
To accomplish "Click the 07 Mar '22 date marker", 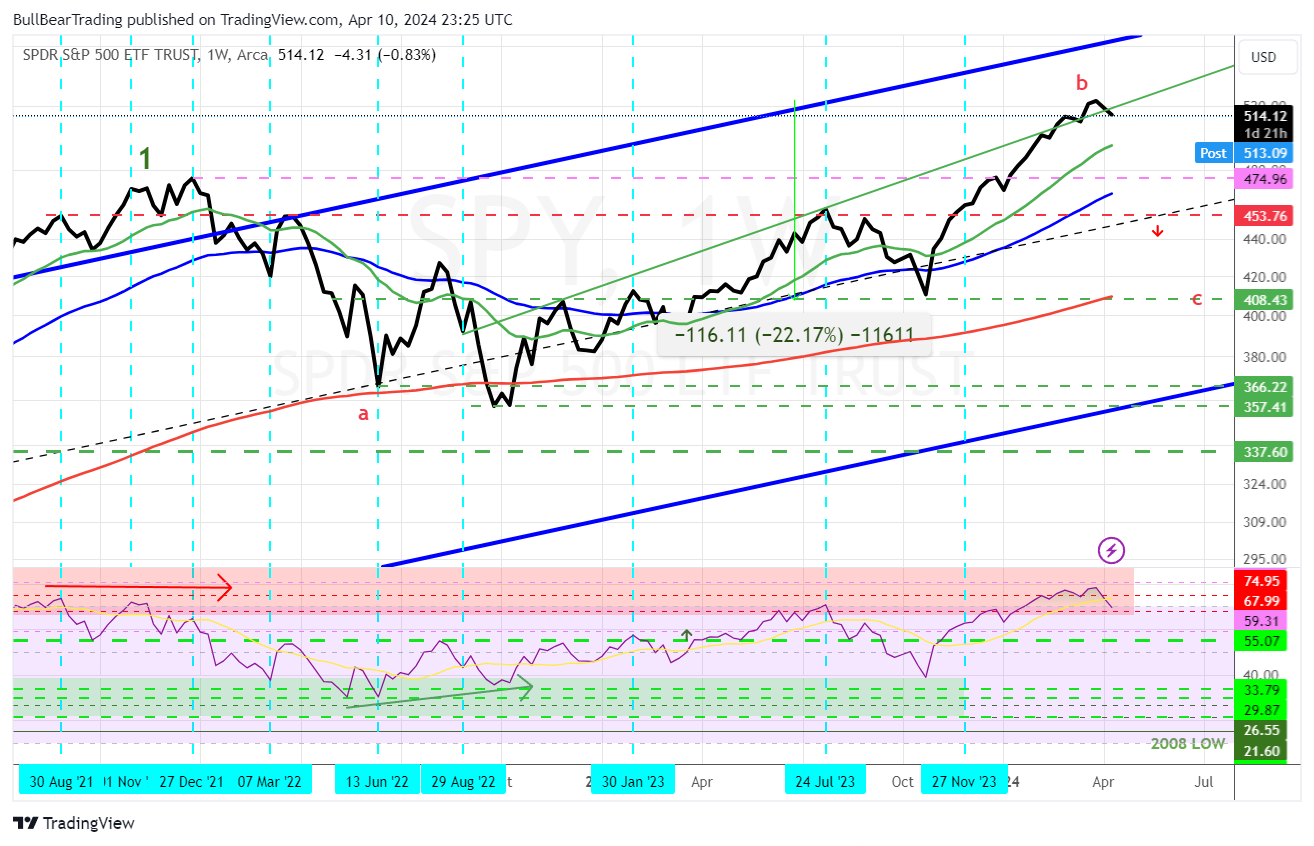I will click(270, 782).
